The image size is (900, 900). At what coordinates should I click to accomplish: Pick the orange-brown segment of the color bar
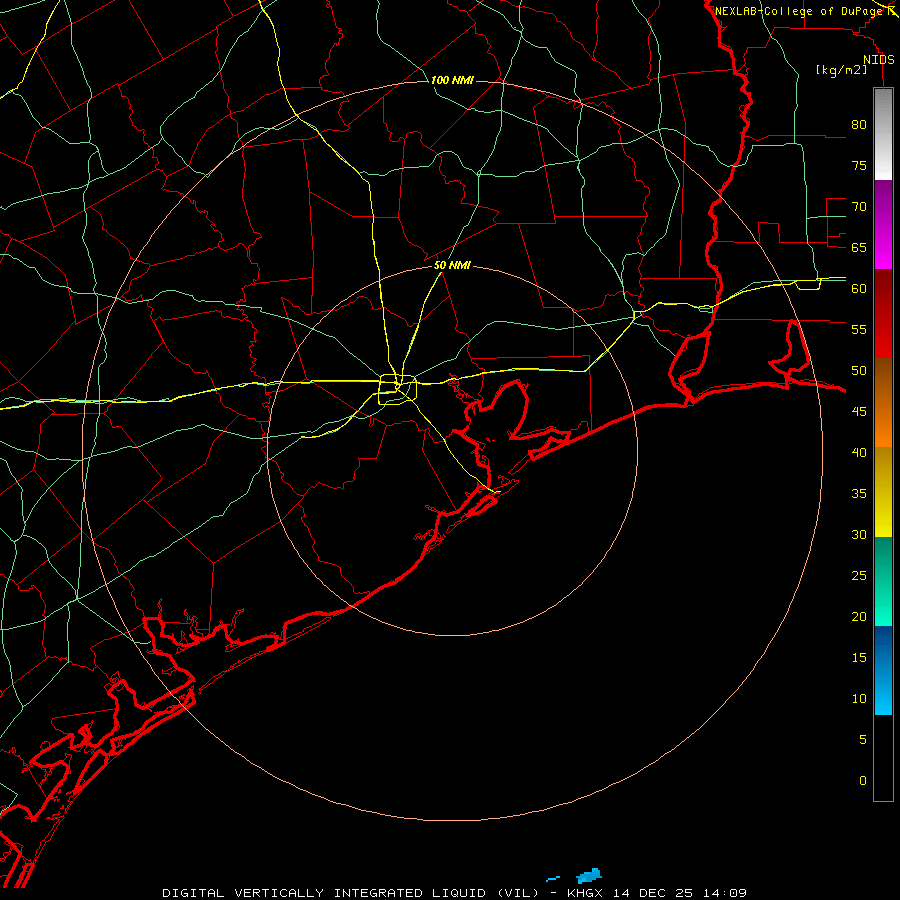[x=883, y=402]
